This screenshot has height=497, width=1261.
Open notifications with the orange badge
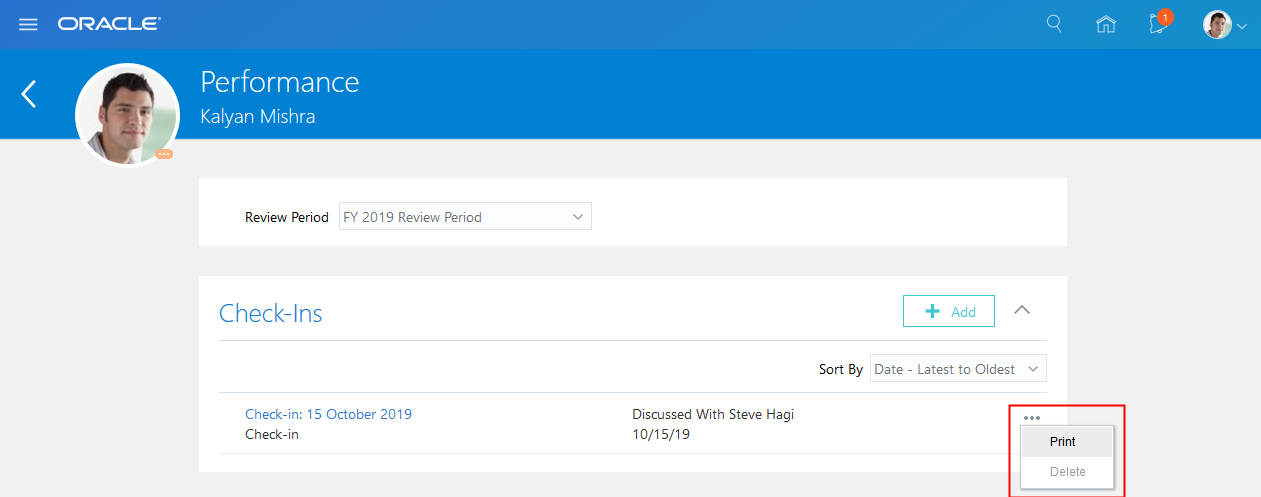coord(1159,25)
